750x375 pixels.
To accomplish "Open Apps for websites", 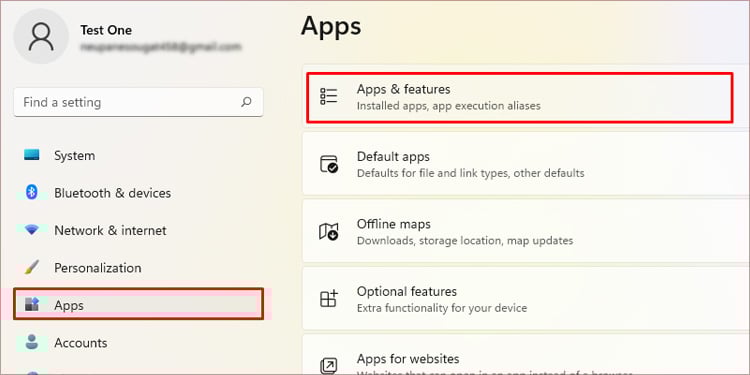I will click(526, 355).
